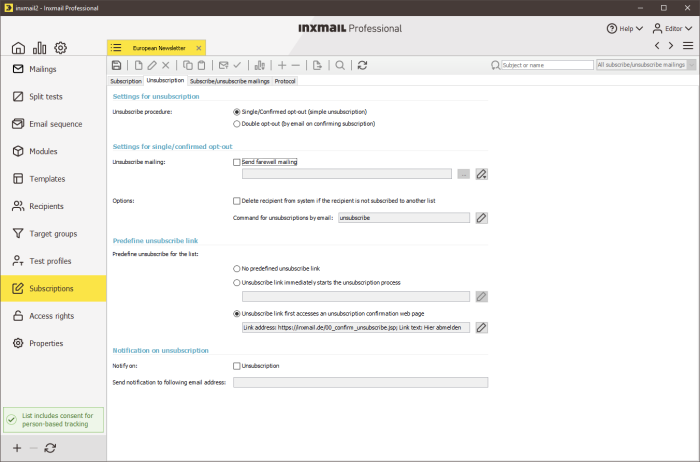Open the Help dropdown

tap(625, 29)
